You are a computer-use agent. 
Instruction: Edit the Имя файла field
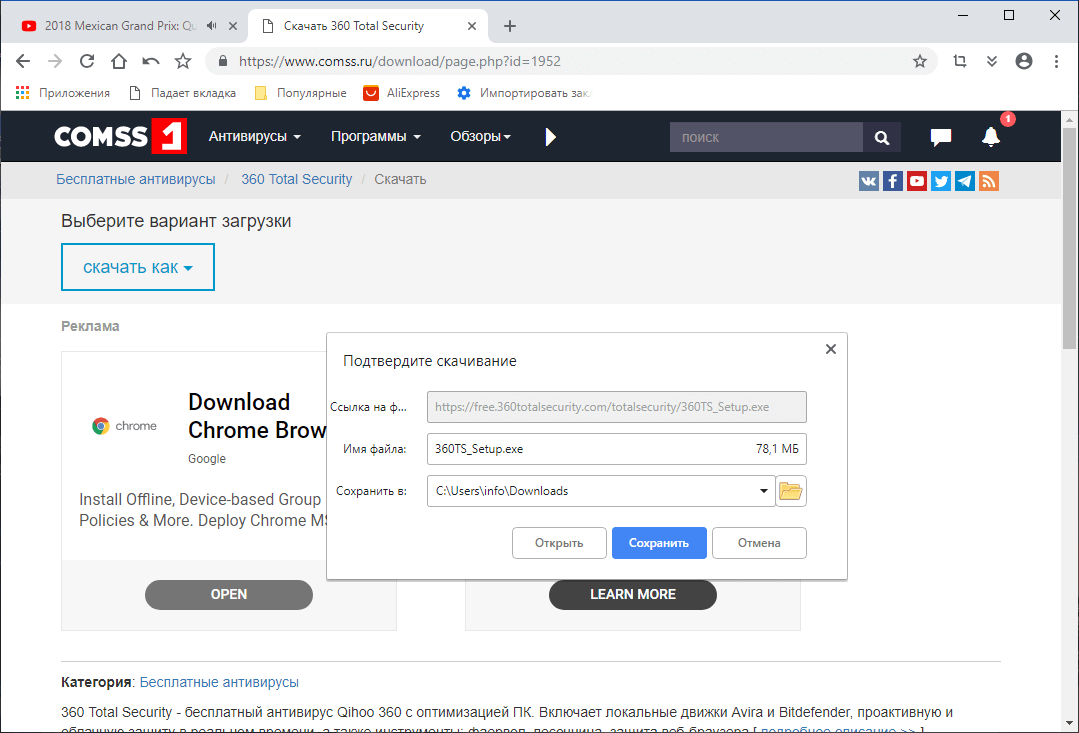point(617,449)
